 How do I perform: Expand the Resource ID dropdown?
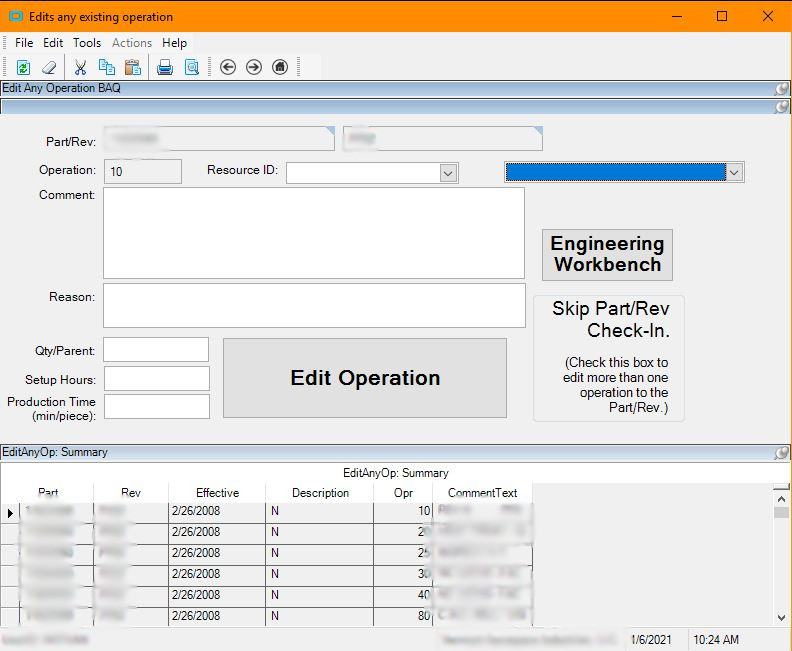(448, 173)
